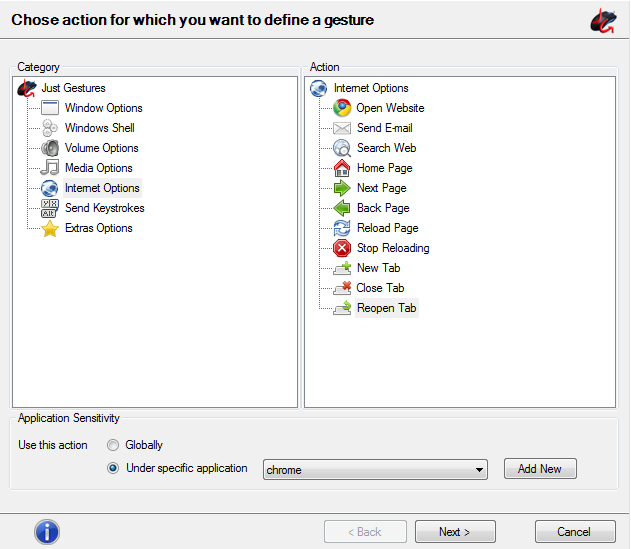Screen dimensions: 631x549
Task: Select Send Keystrokes category
Action: (x=104, y=208)
